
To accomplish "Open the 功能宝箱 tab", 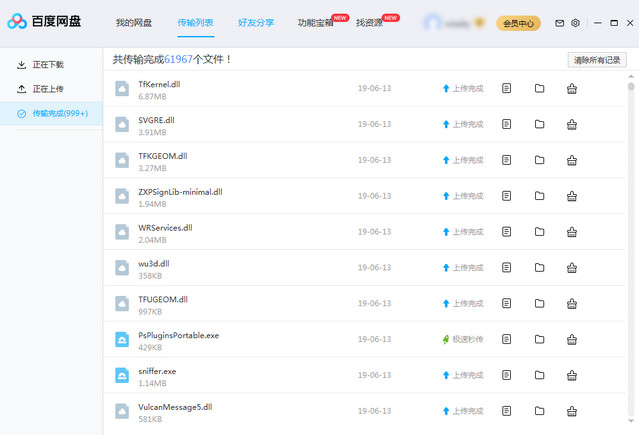I will point(314,22).
